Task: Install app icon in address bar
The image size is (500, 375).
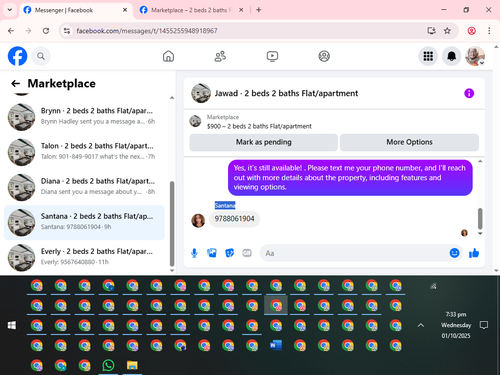Action: (x=431, y=31)
